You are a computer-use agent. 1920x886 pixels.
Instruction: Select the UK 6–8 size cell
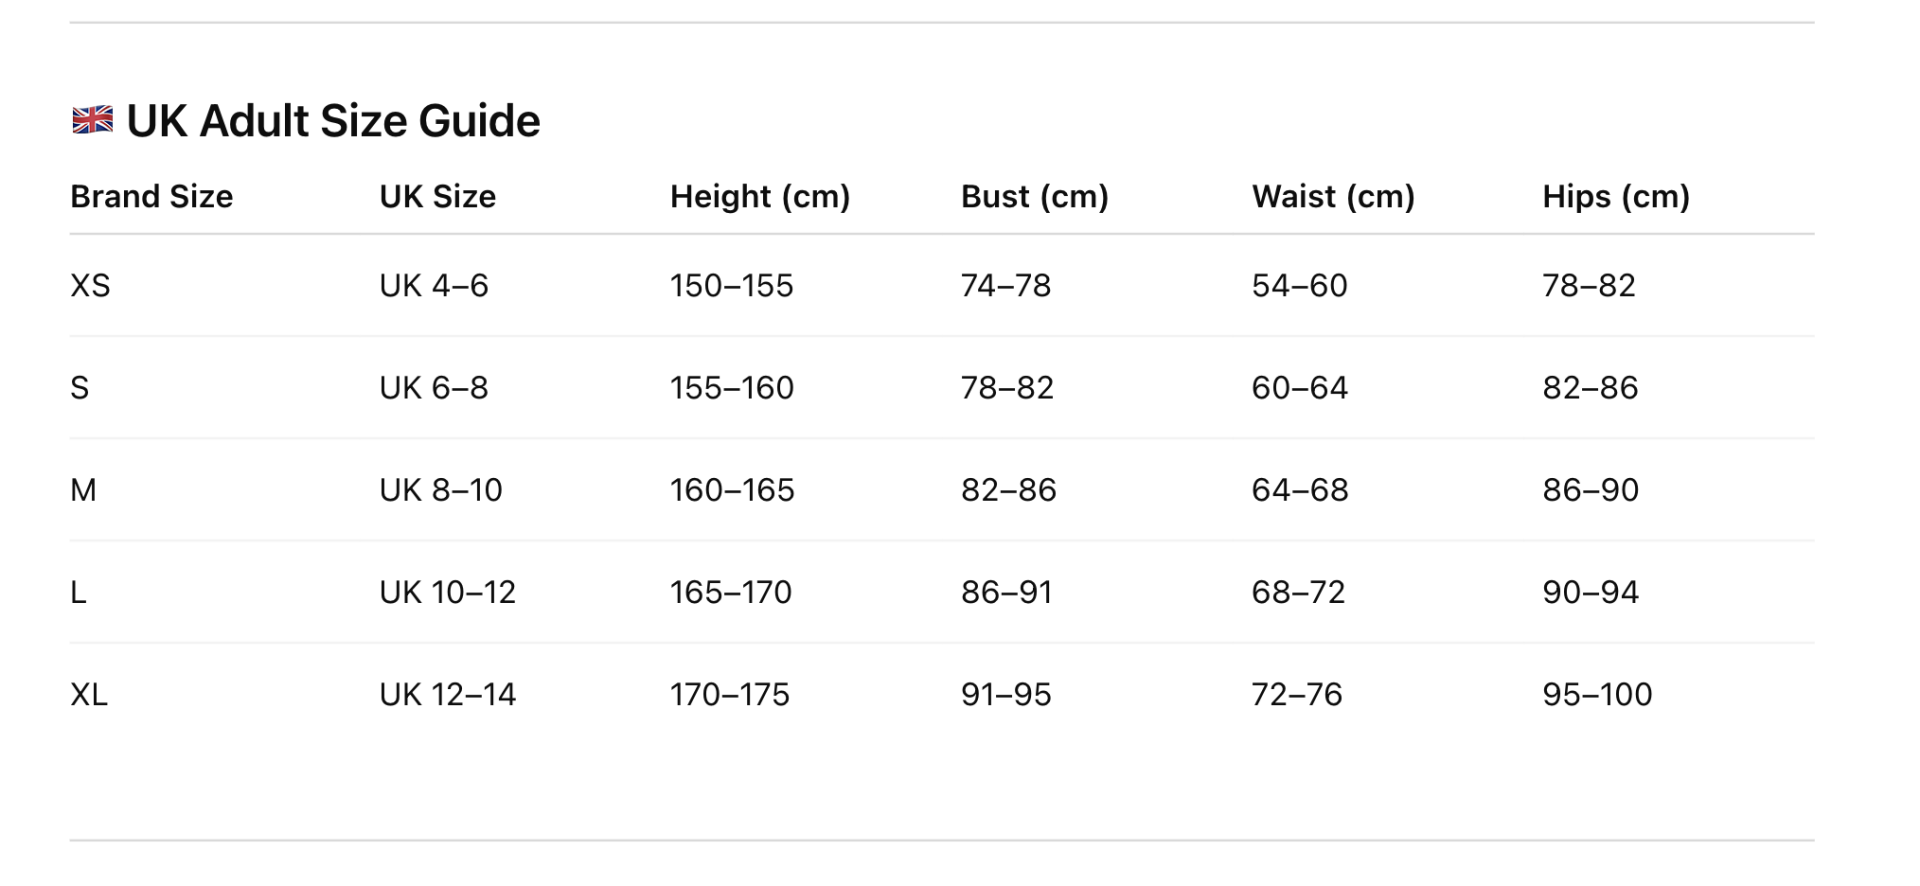pos(433,388)
